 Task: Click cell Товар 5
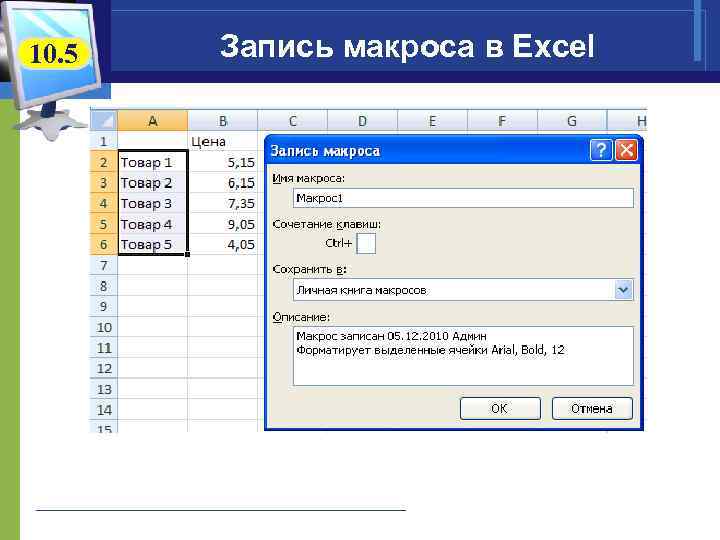pos(153,245)
